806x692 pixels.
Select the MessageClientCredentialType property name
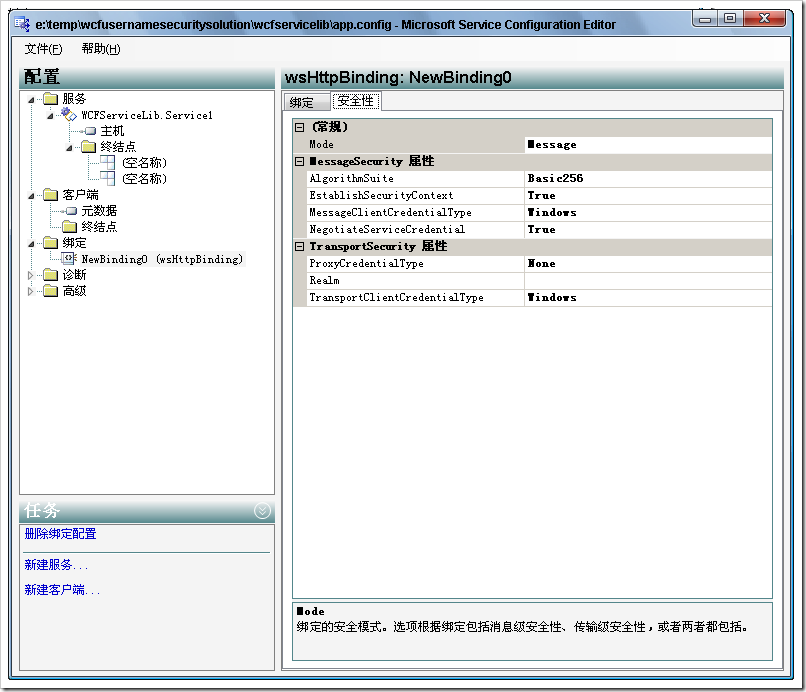tap(390, 212)
